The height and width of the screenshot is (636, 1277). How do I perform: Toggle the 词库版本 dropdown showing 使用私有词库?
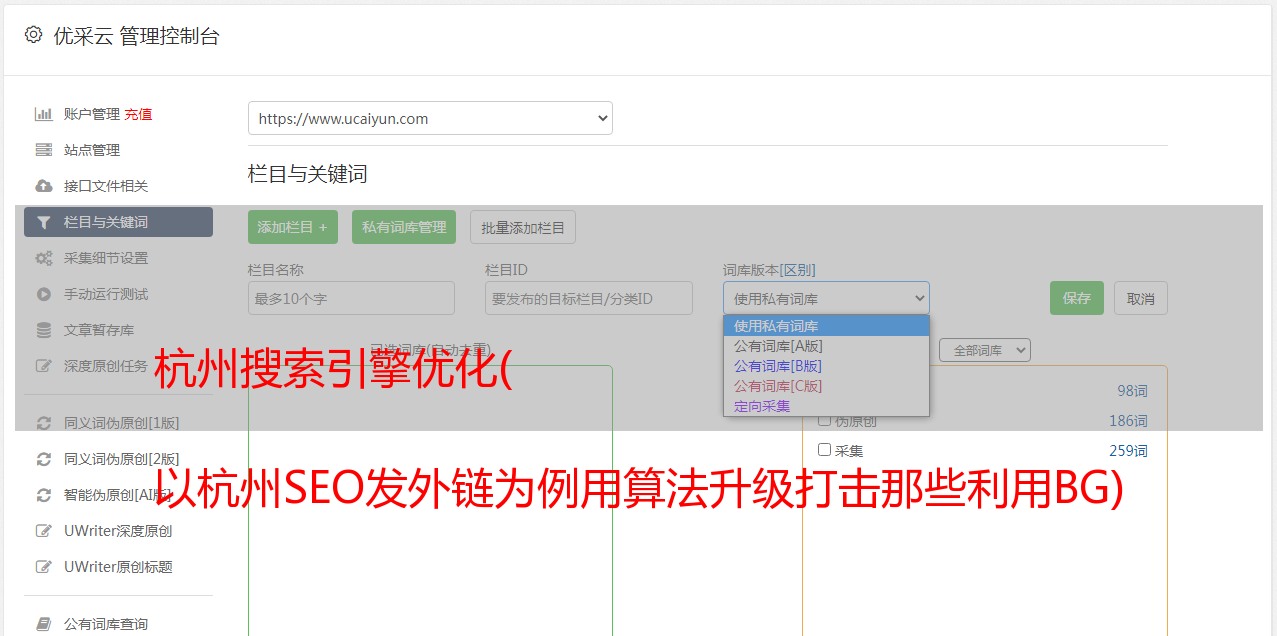pyautogui.click(x=826, y=298)
